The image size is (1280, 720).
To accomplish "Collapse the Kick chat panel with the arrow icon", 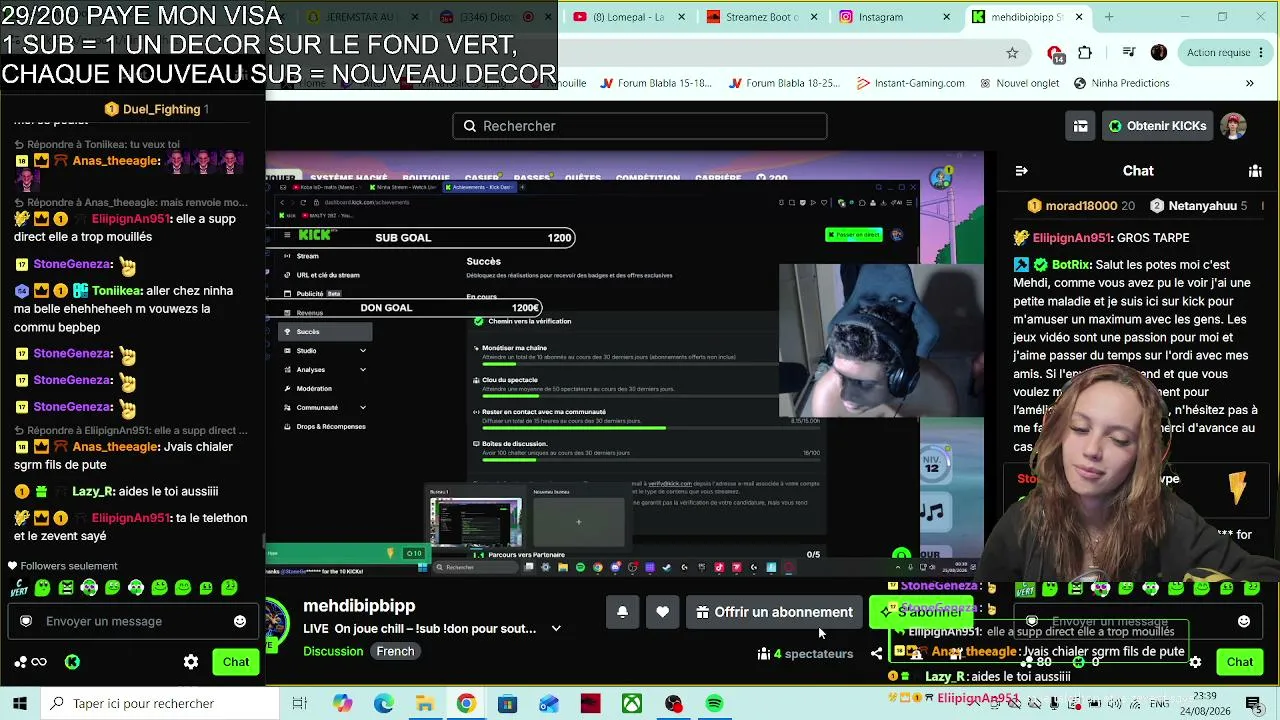I will 1021,171.
